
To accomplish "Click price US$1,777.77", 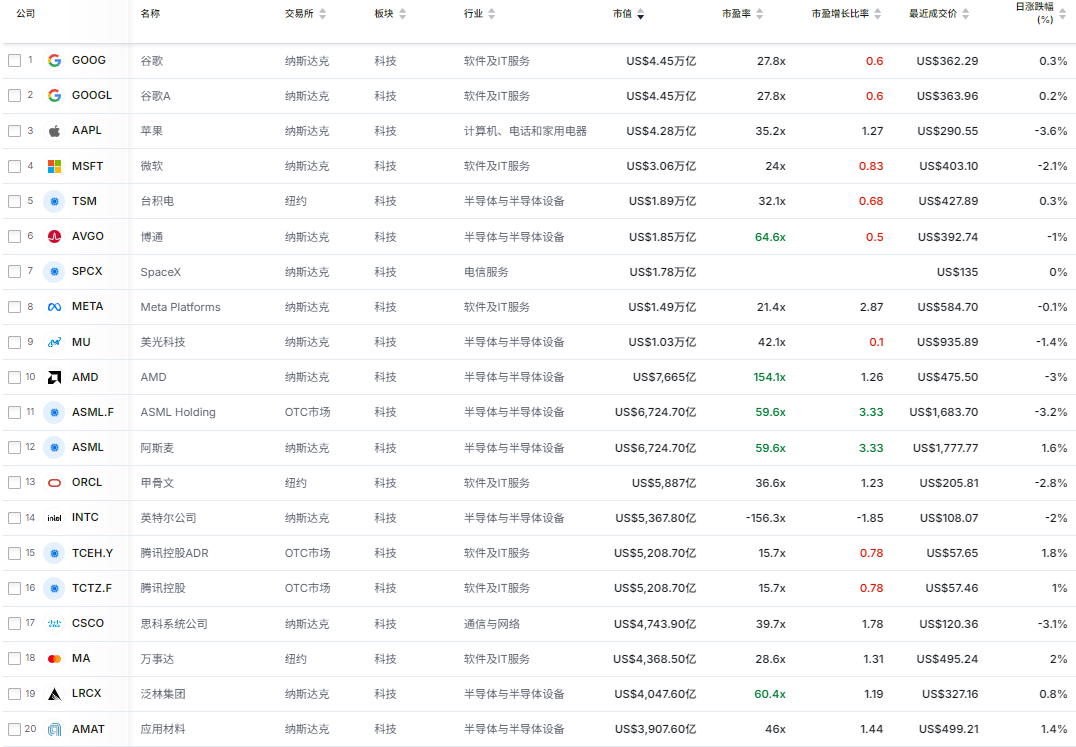I will 946,448.
